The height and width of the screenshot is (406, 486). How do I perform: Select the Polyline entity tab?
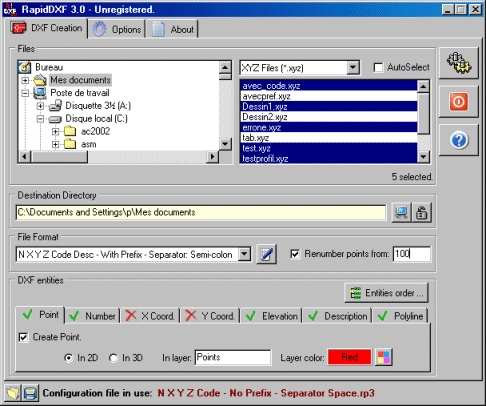click(400, 316)
